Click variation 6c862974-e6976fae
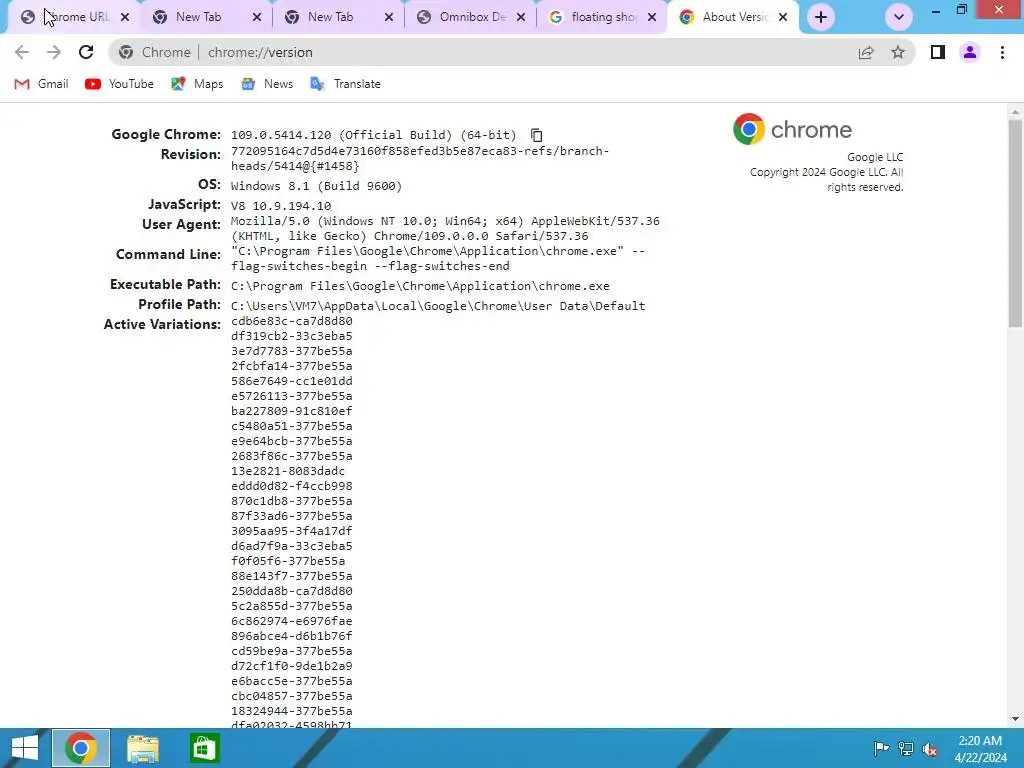The image size is (1024, 768). click(x=292, y=621)
